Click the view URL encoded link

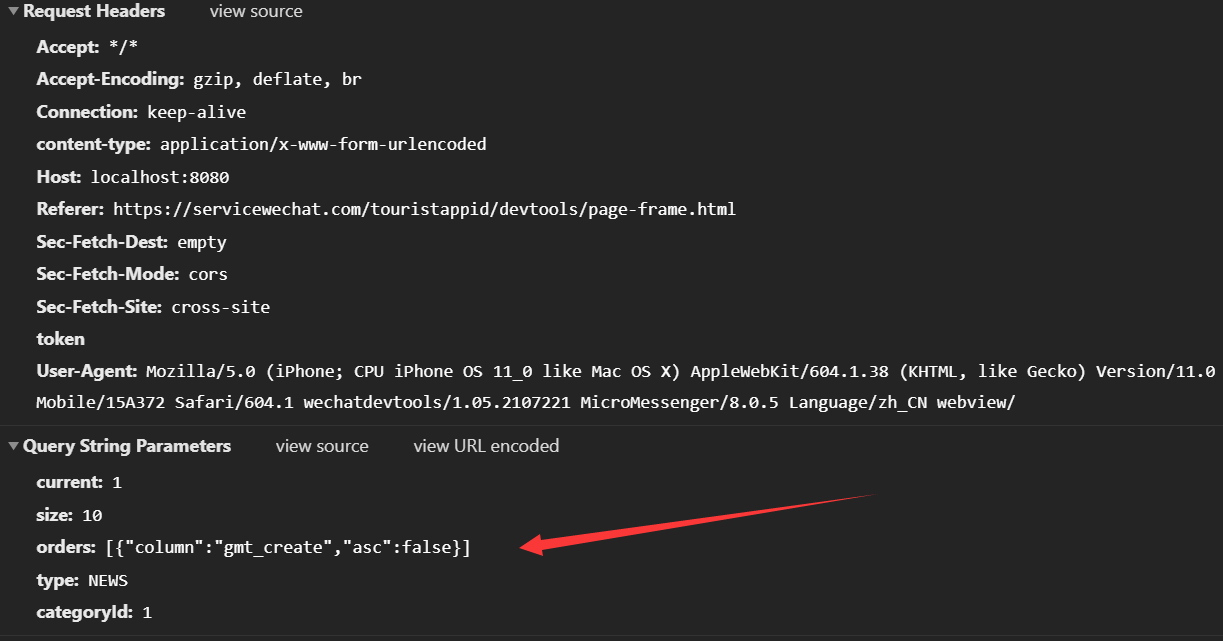(486, 446)
